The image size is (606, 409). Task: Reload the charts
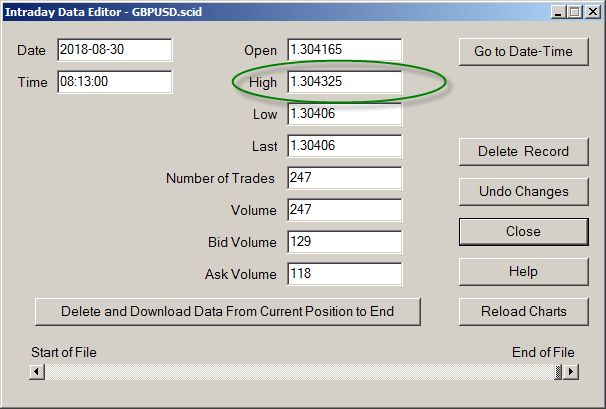524,312
